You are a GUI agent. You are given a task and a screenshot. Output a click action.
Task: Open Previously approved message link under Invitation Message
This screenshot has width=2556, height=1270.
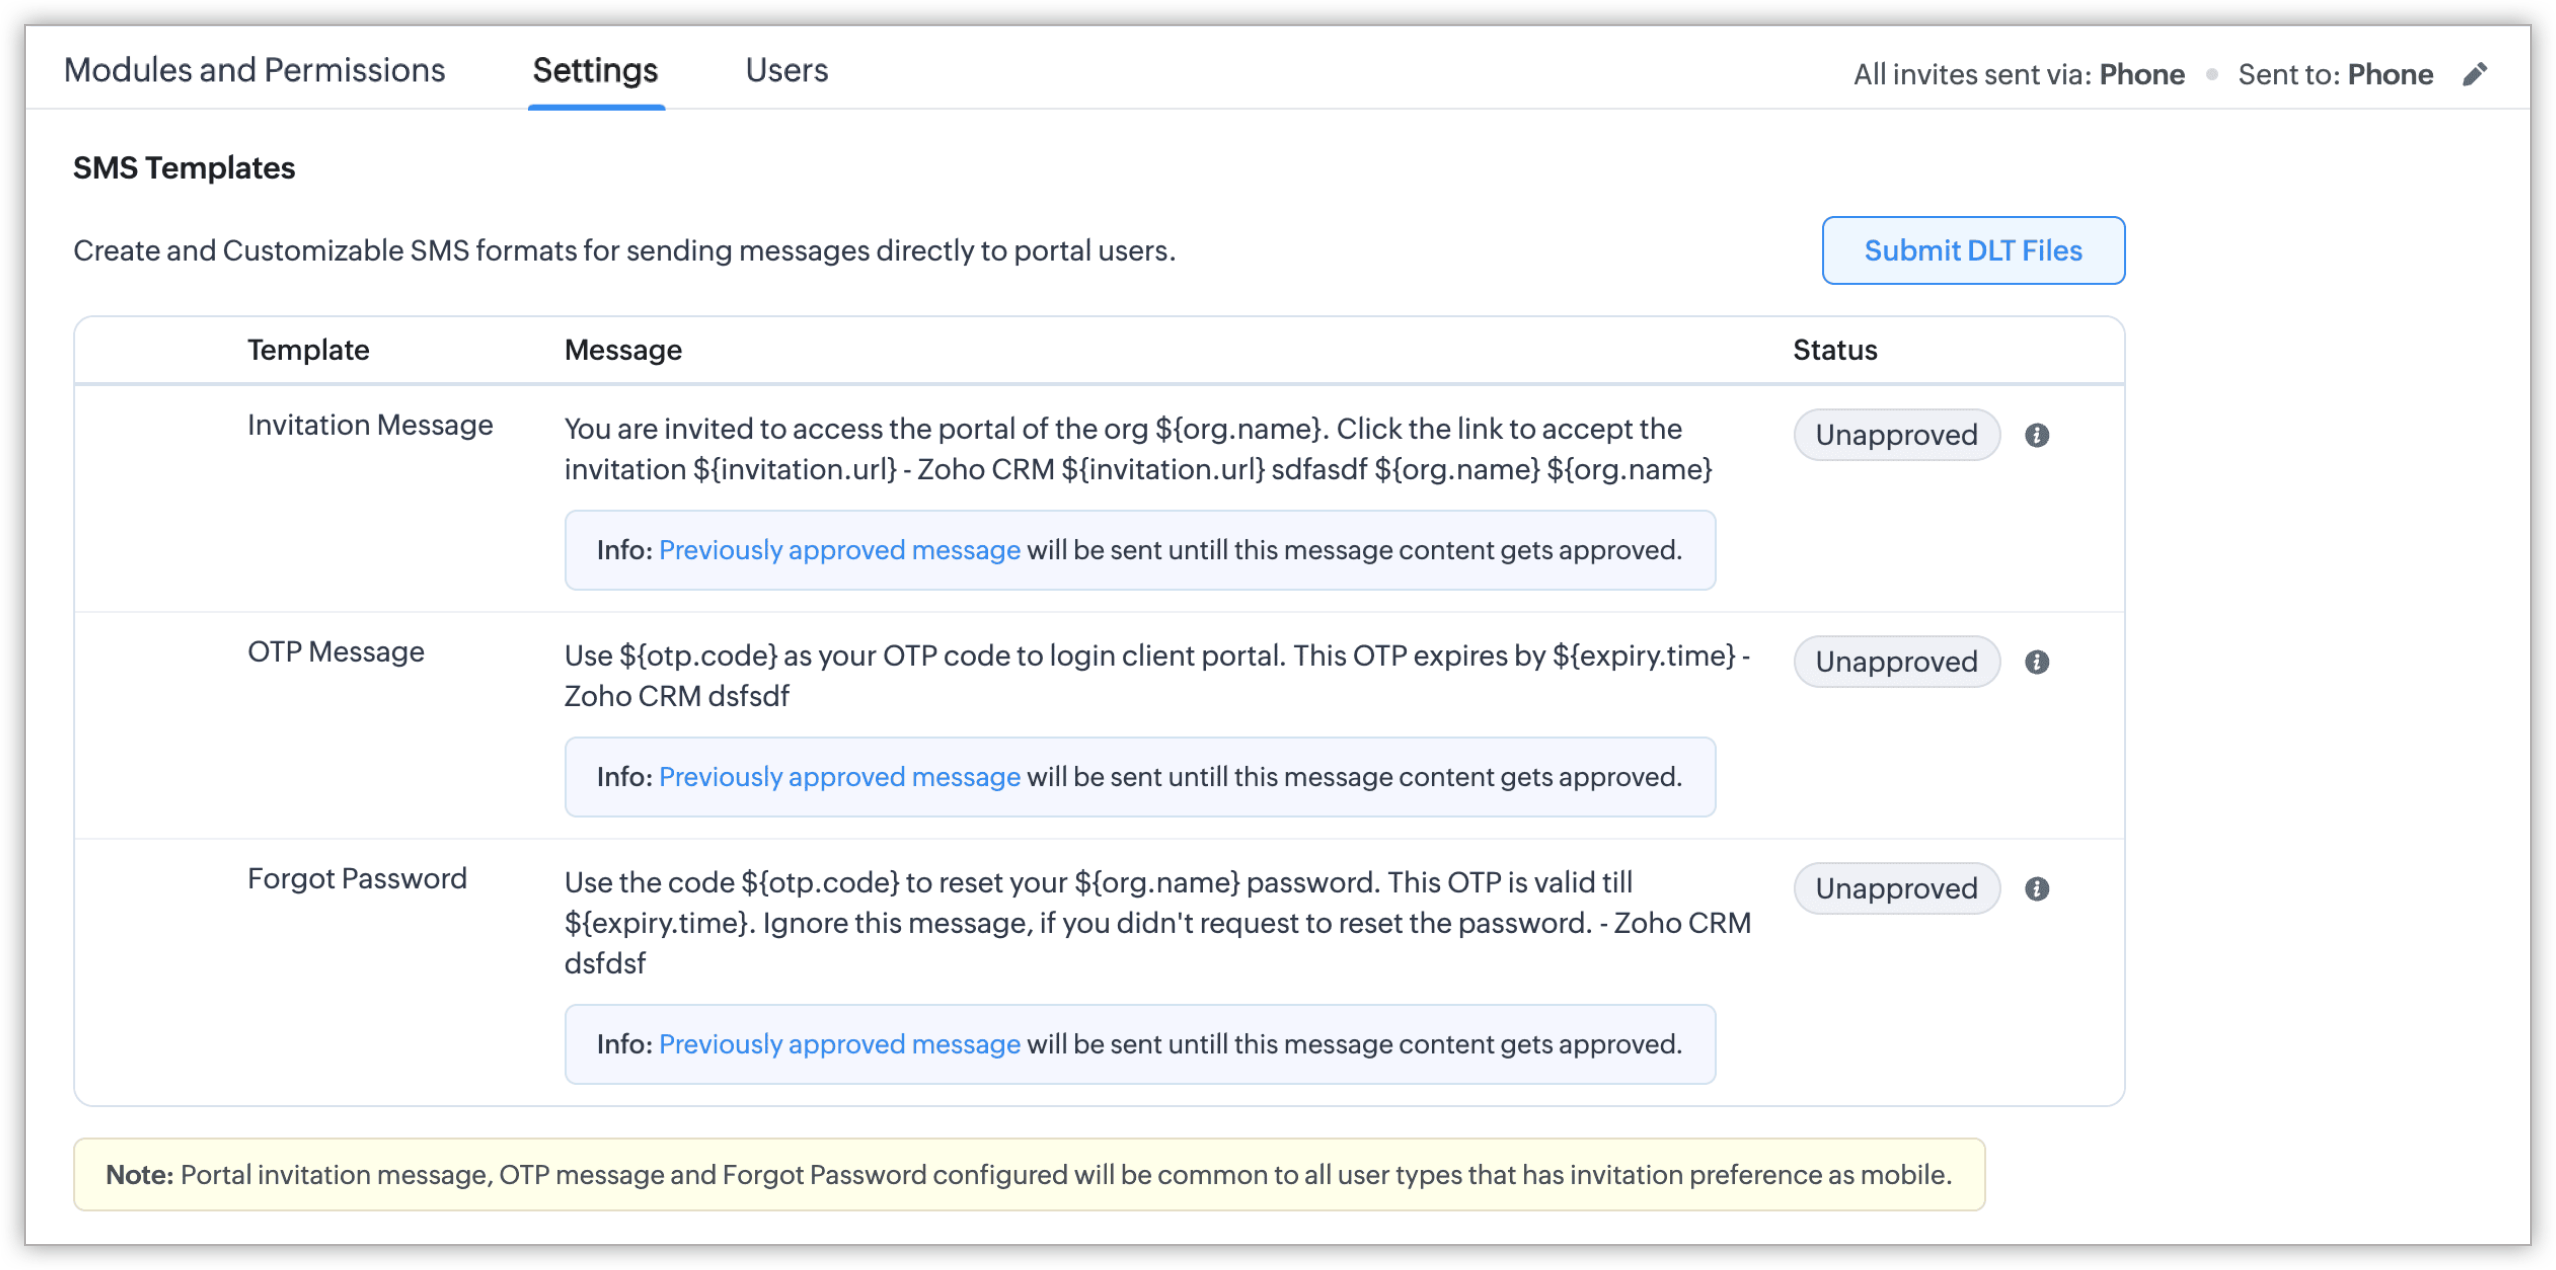pos(839,551)
